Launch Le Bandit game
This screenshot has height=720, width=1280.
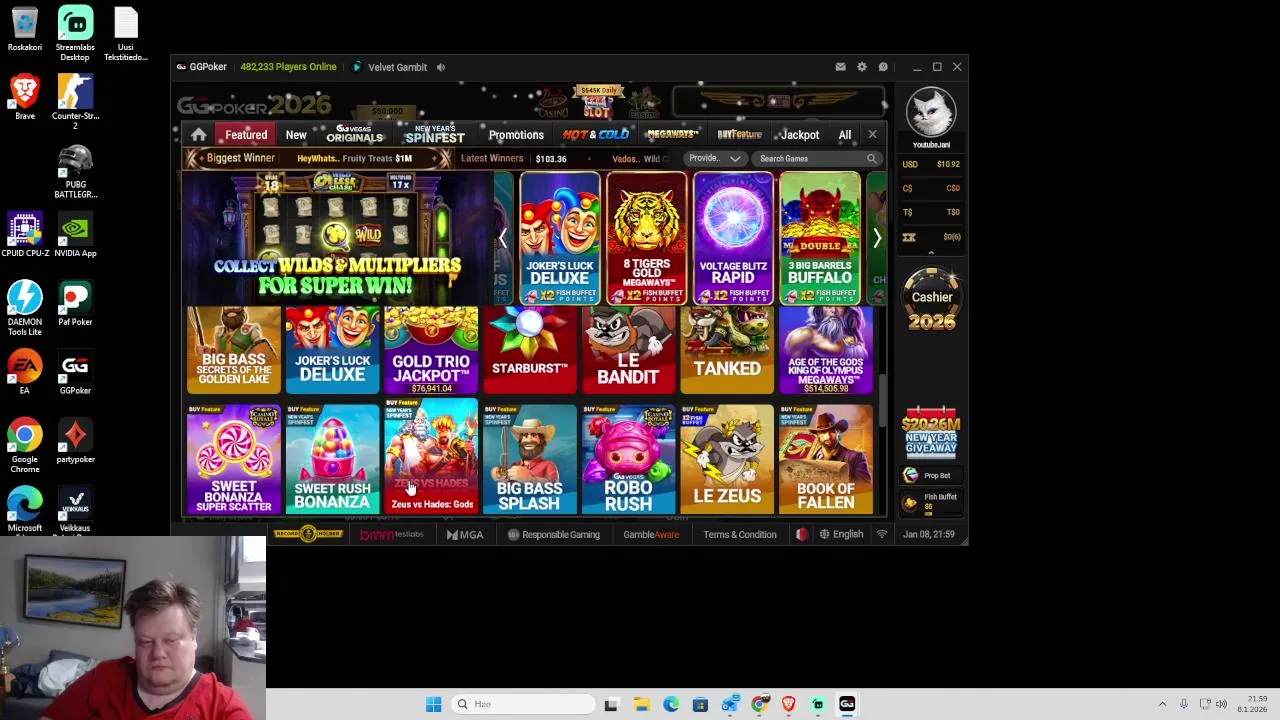(x=628, y=350)
